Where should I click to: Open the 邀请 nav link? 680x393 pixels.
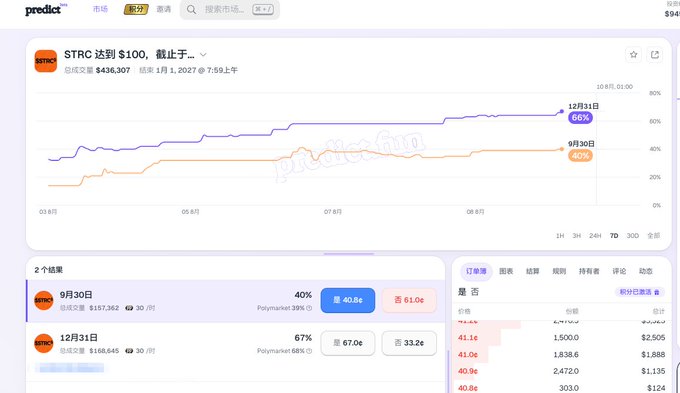(x=163, y=9)
